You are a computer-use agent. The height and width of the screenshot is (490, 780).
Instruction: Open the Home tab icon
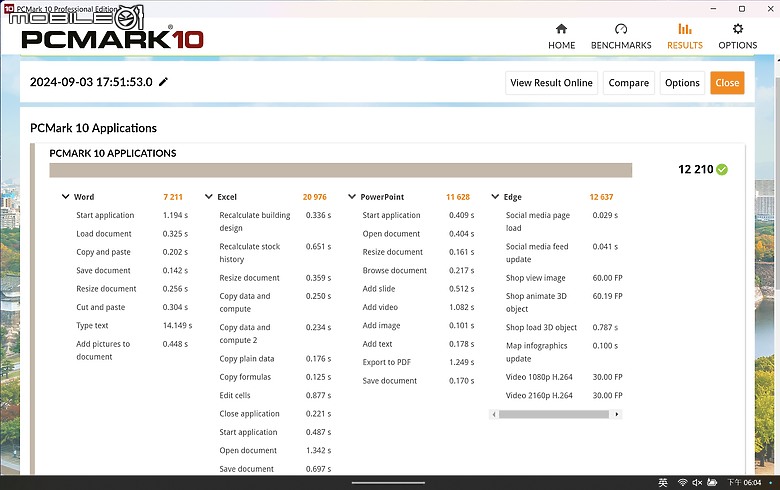coord(561,29)
